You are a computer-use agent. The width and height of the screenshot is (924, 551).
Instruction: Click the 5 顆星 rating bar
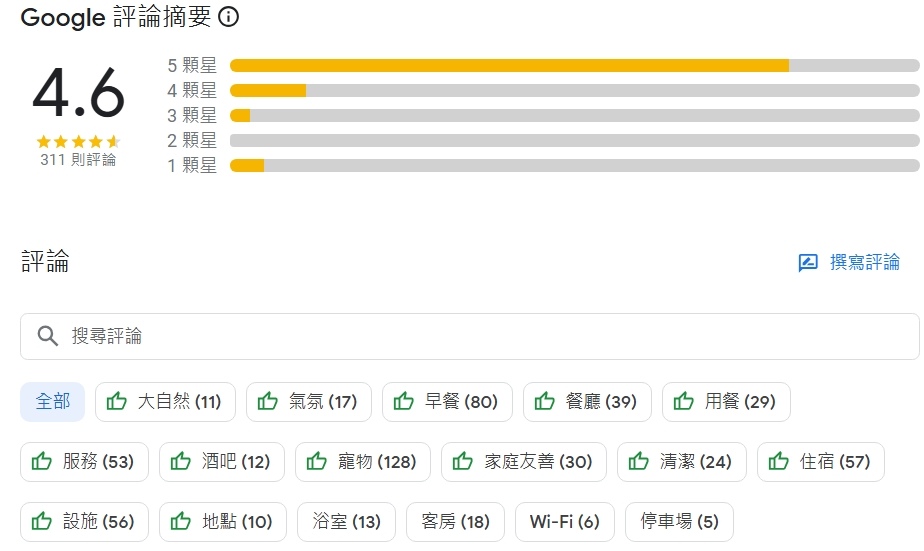click(x=573, y=66)
